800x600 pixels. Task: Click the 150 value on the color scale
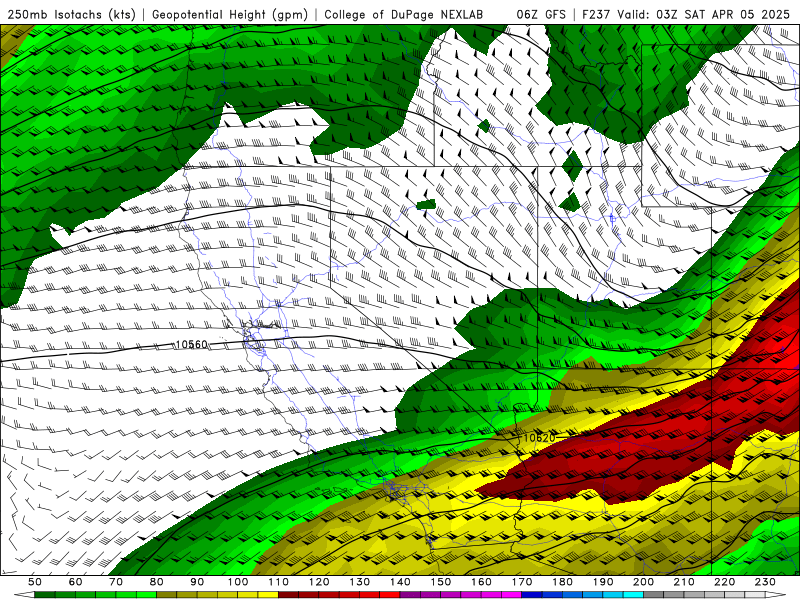441,582
